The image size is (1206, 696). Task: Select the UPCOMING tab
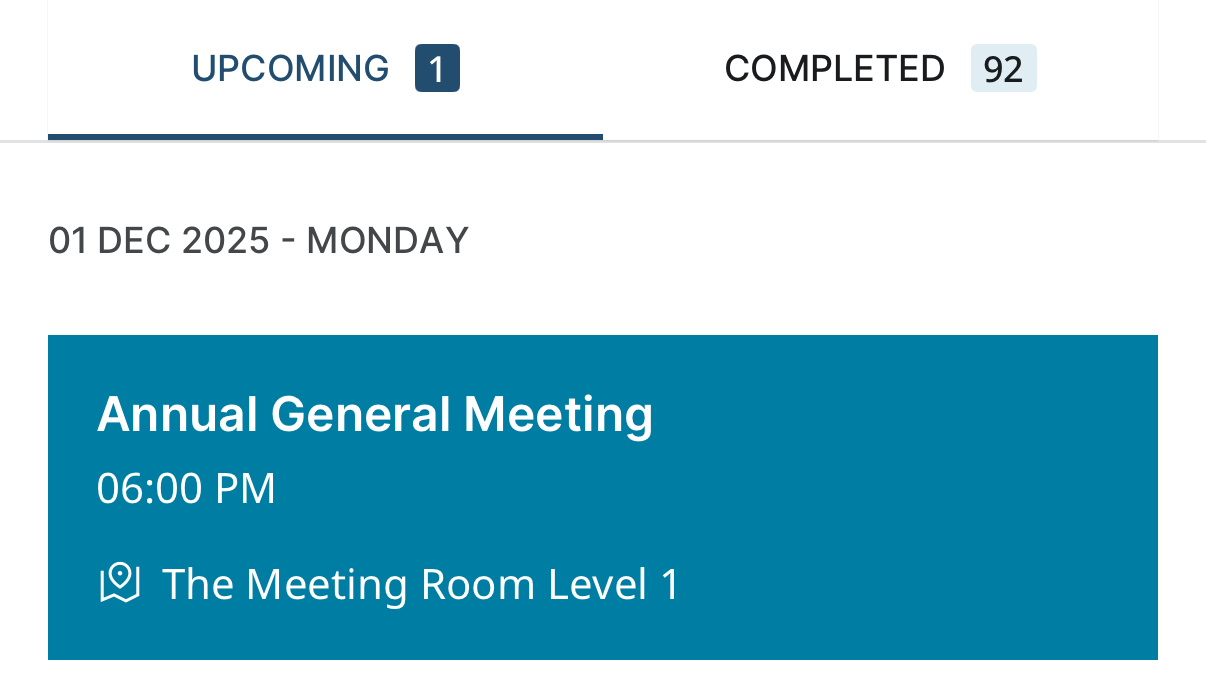pyautogui.click(x=325, y=69)
